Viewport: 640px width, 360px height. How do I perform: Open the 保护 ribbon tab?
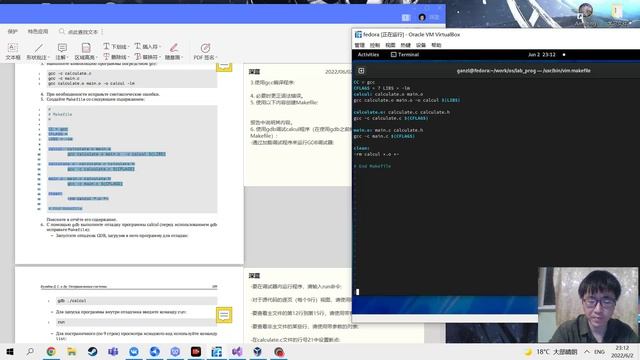[x=13, y=31]
